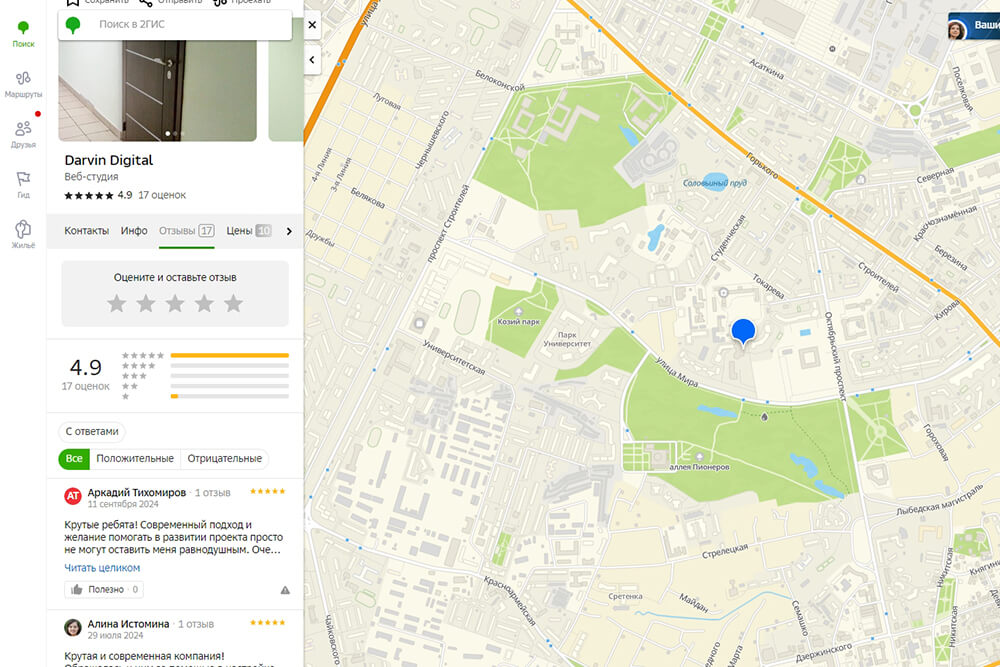Click the Darvin Digital title
This screenshot has width=1000, height=667.
tap(108, 160)
